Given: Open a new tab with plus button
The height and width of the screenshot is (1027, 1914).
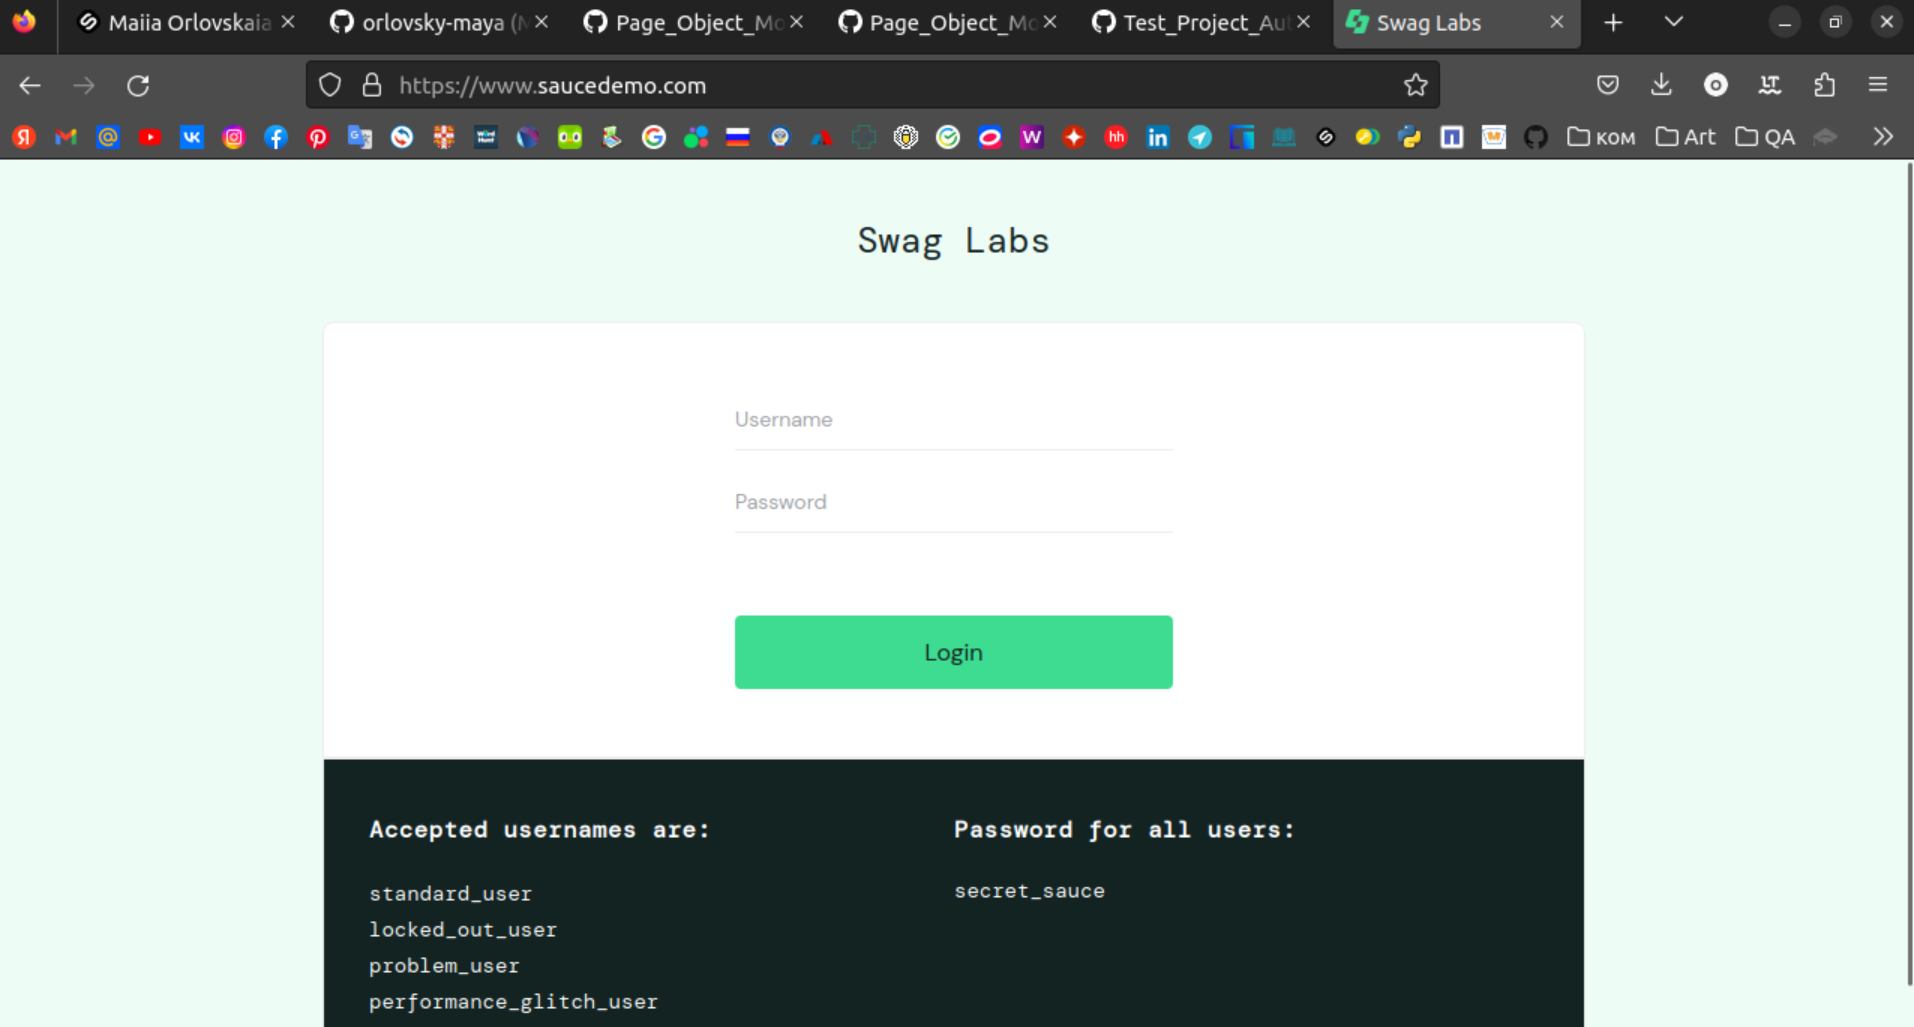Looking at the screenshot, I should (1613, 22).
